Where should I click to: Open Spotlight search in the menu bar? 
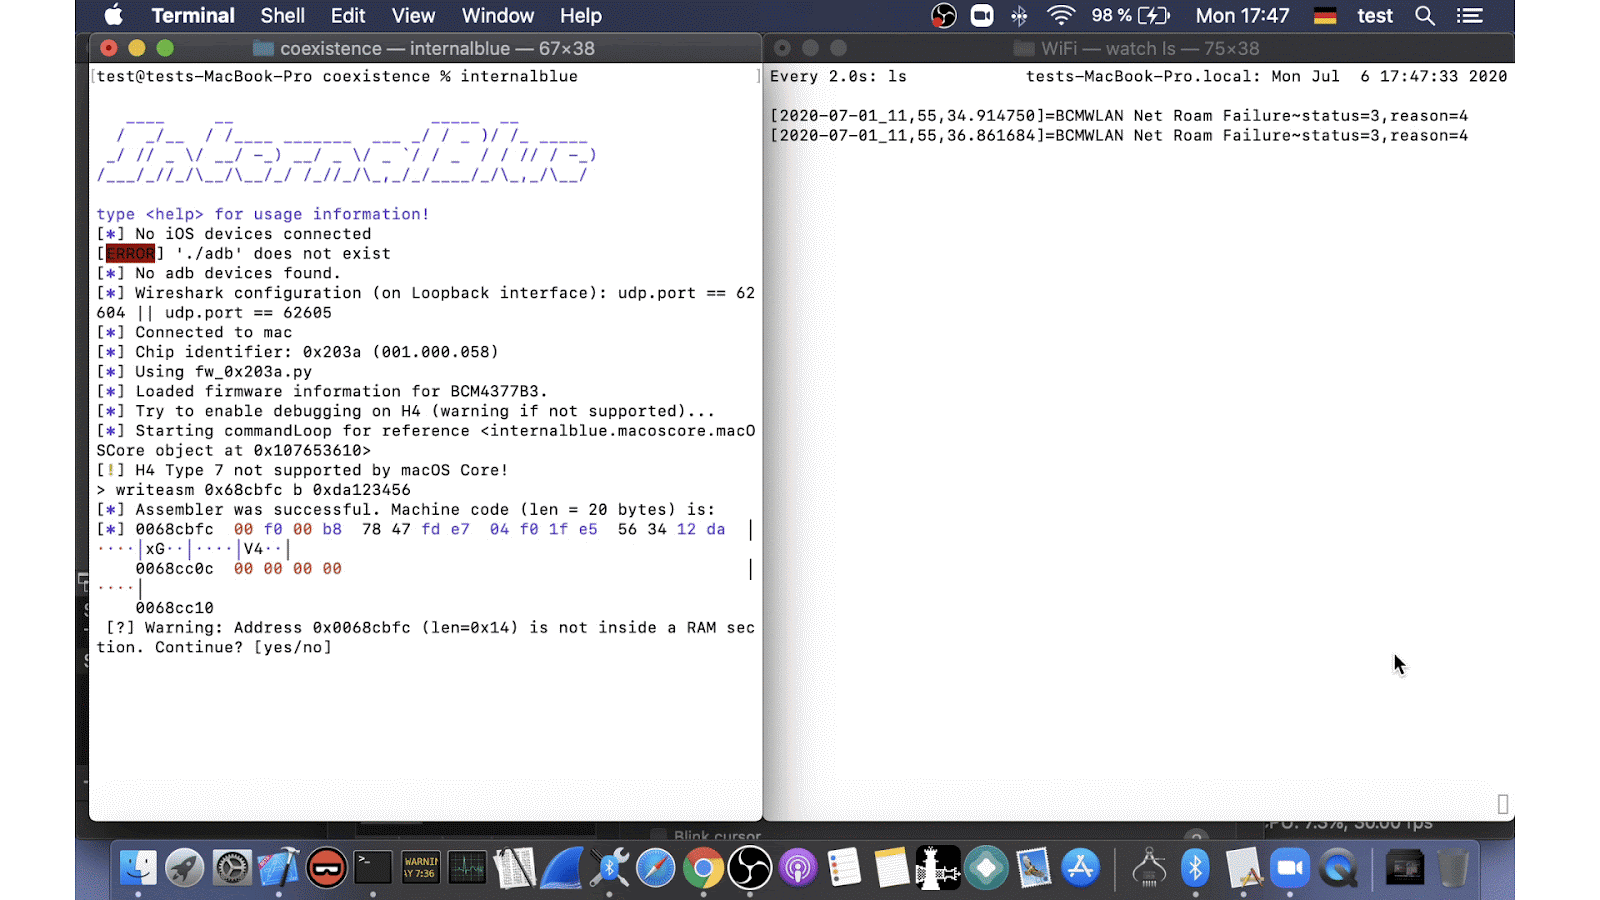click(x=1425, y=16)
